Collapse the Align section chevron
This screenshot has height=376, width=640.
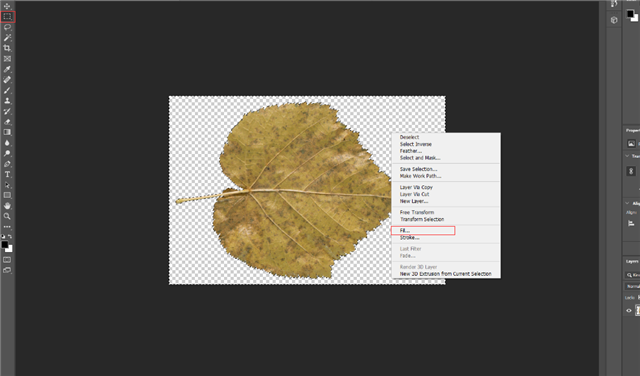628,203
